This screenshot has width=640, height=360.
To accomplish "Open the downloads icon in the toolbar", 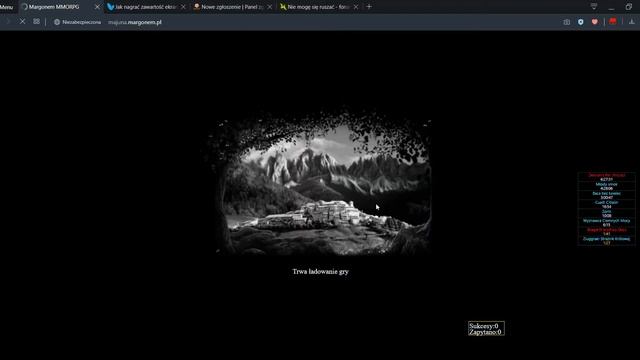I will click(631, 22).
